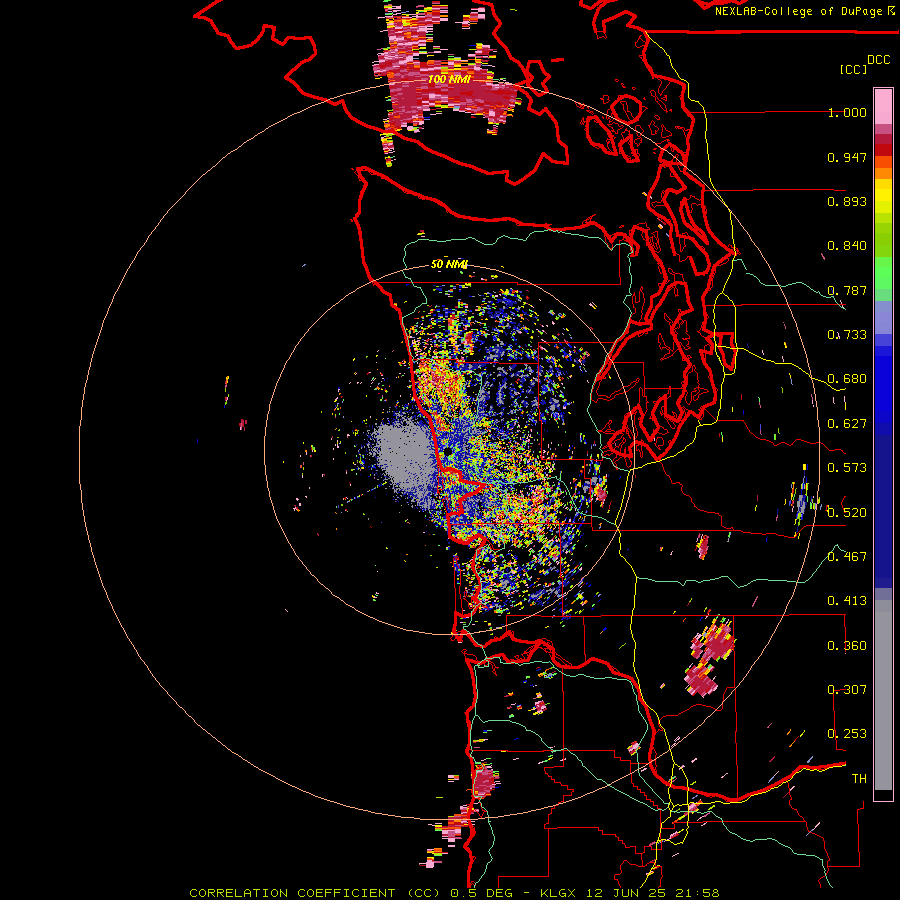Pick the light pink top color bar segment
Viewport: 900px width, 900px height.
[x=883, y=107]
